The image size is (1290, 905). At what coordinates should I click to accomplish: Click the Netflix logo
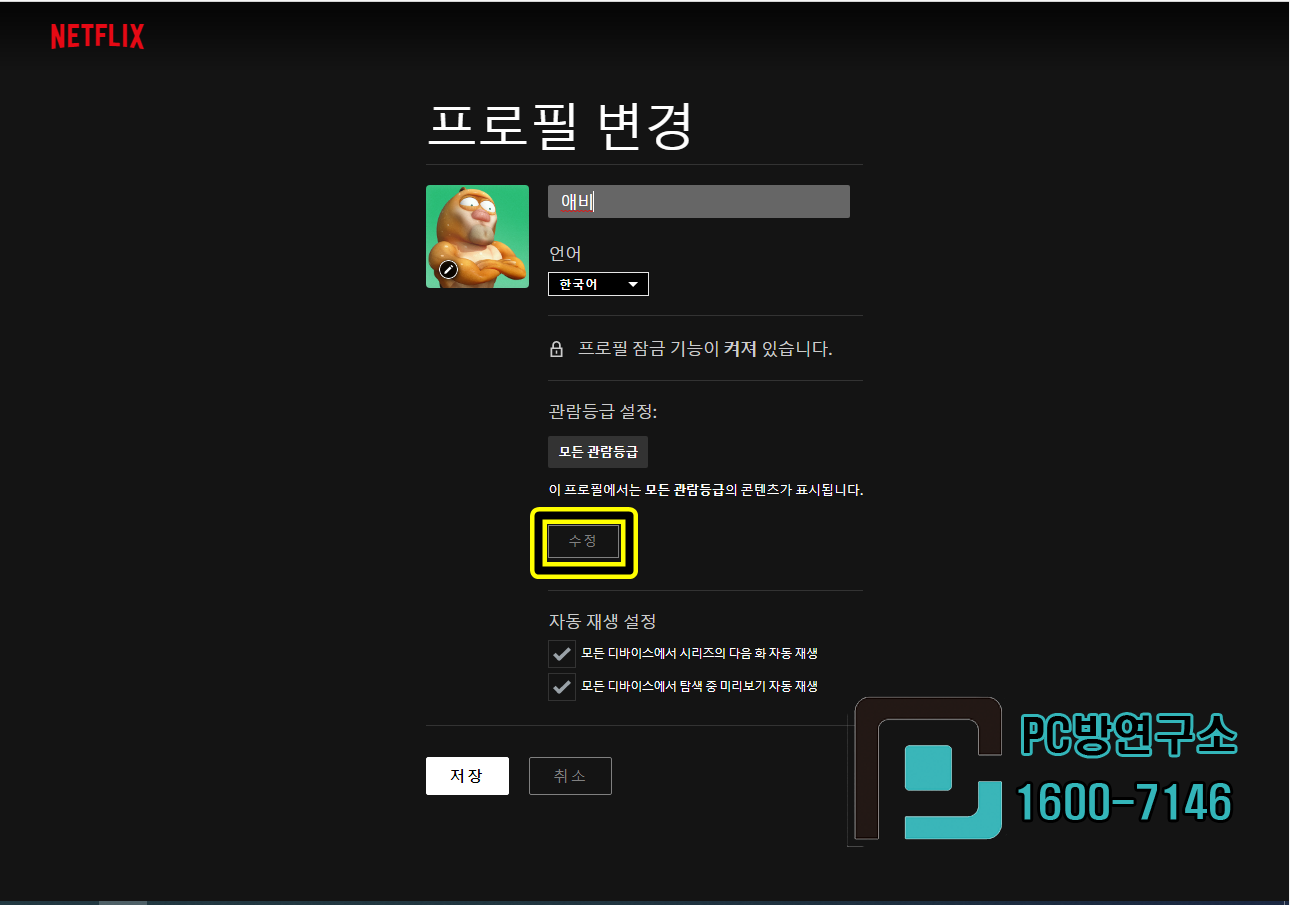98,37
